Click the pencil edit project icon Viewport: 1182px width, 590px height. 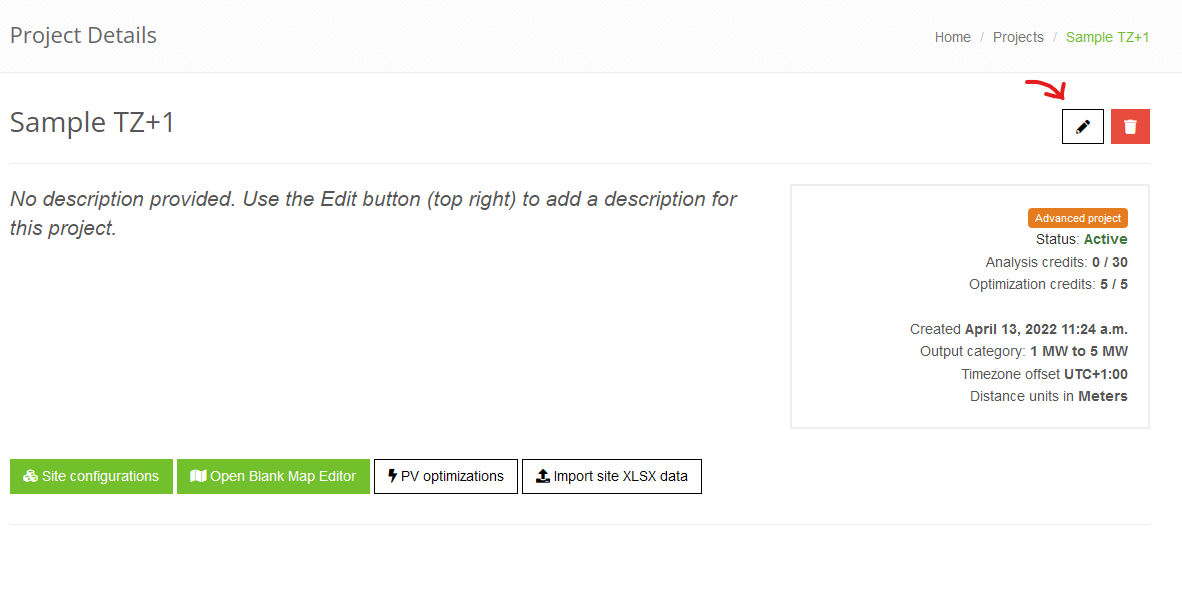coord(1082,127)
